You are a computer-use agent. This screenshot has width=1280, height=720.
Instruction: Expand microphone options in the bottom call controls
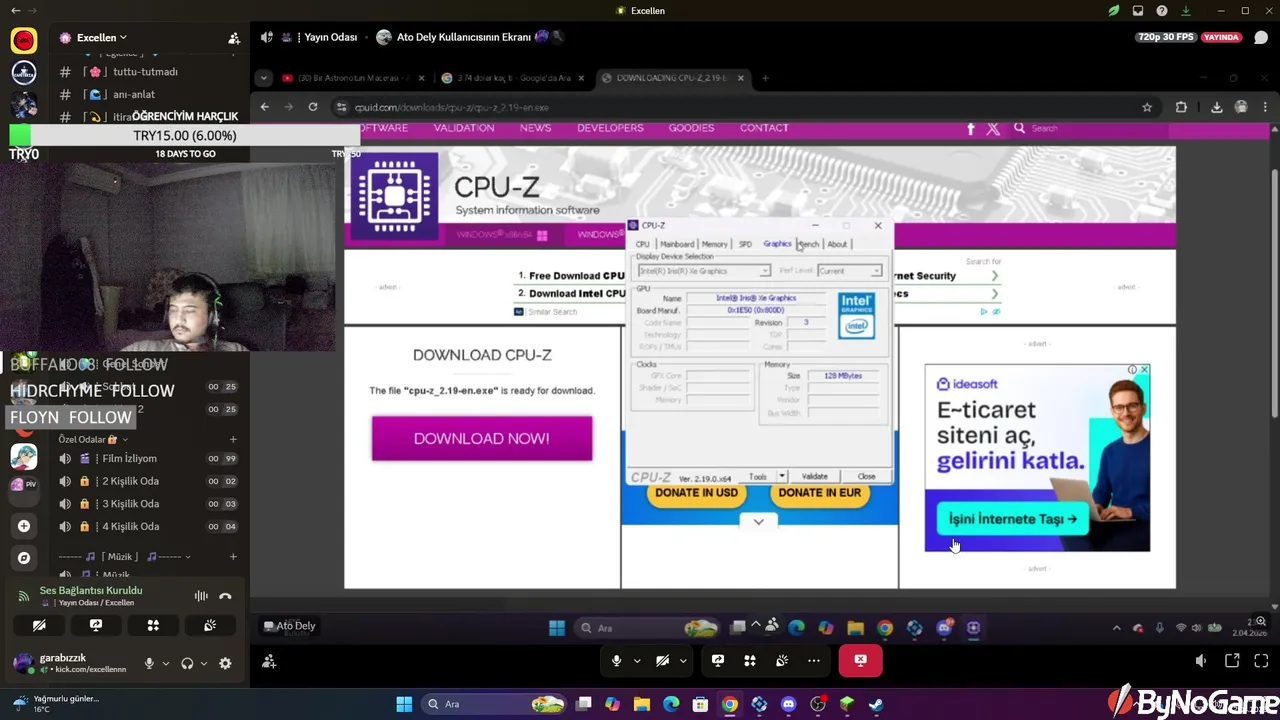pos(637,661)
